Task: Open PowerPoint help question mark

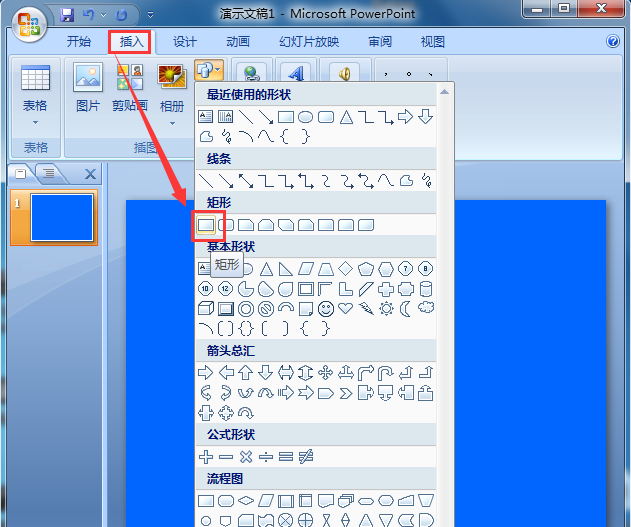Action: pos(613,41)
